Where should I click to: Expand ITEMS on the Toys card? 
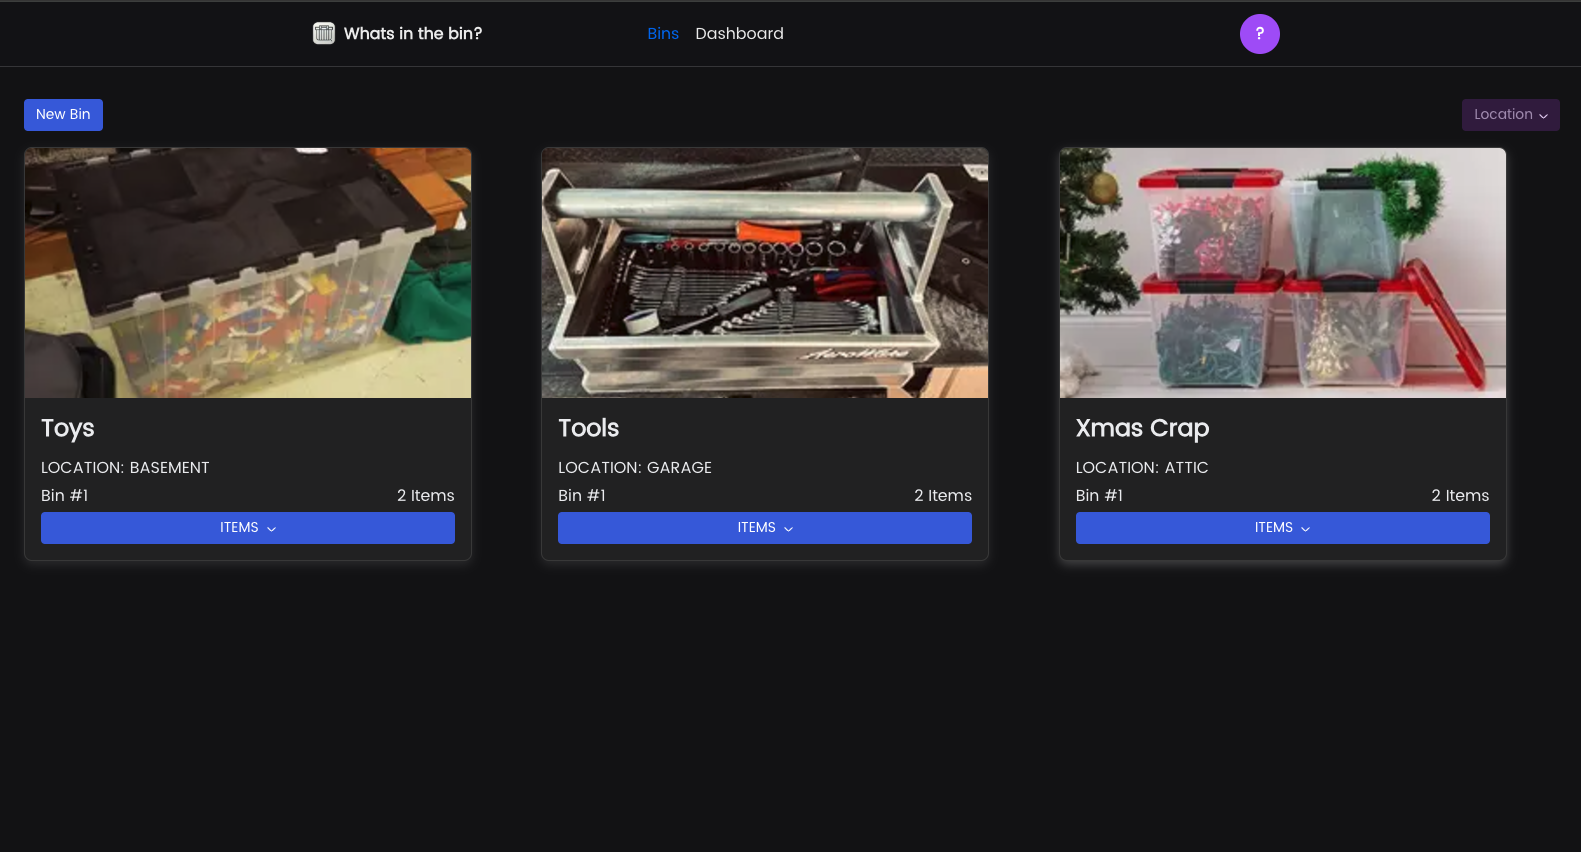pos(247,528)
